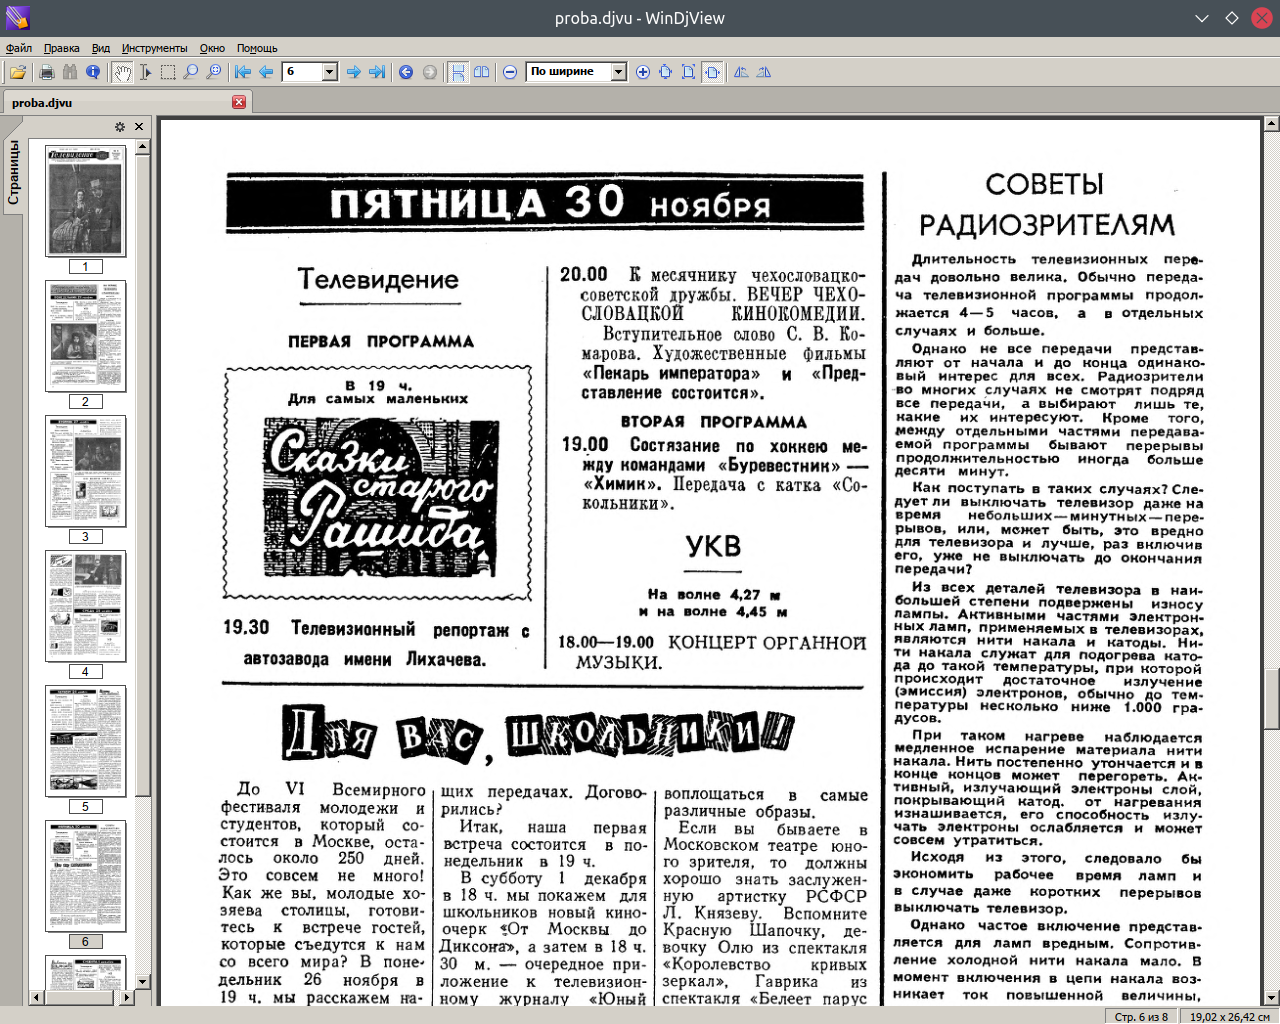Close the proba.djvu tab with red X
This screenshot has width=1280, height=1024.
[x=239, y=102]
